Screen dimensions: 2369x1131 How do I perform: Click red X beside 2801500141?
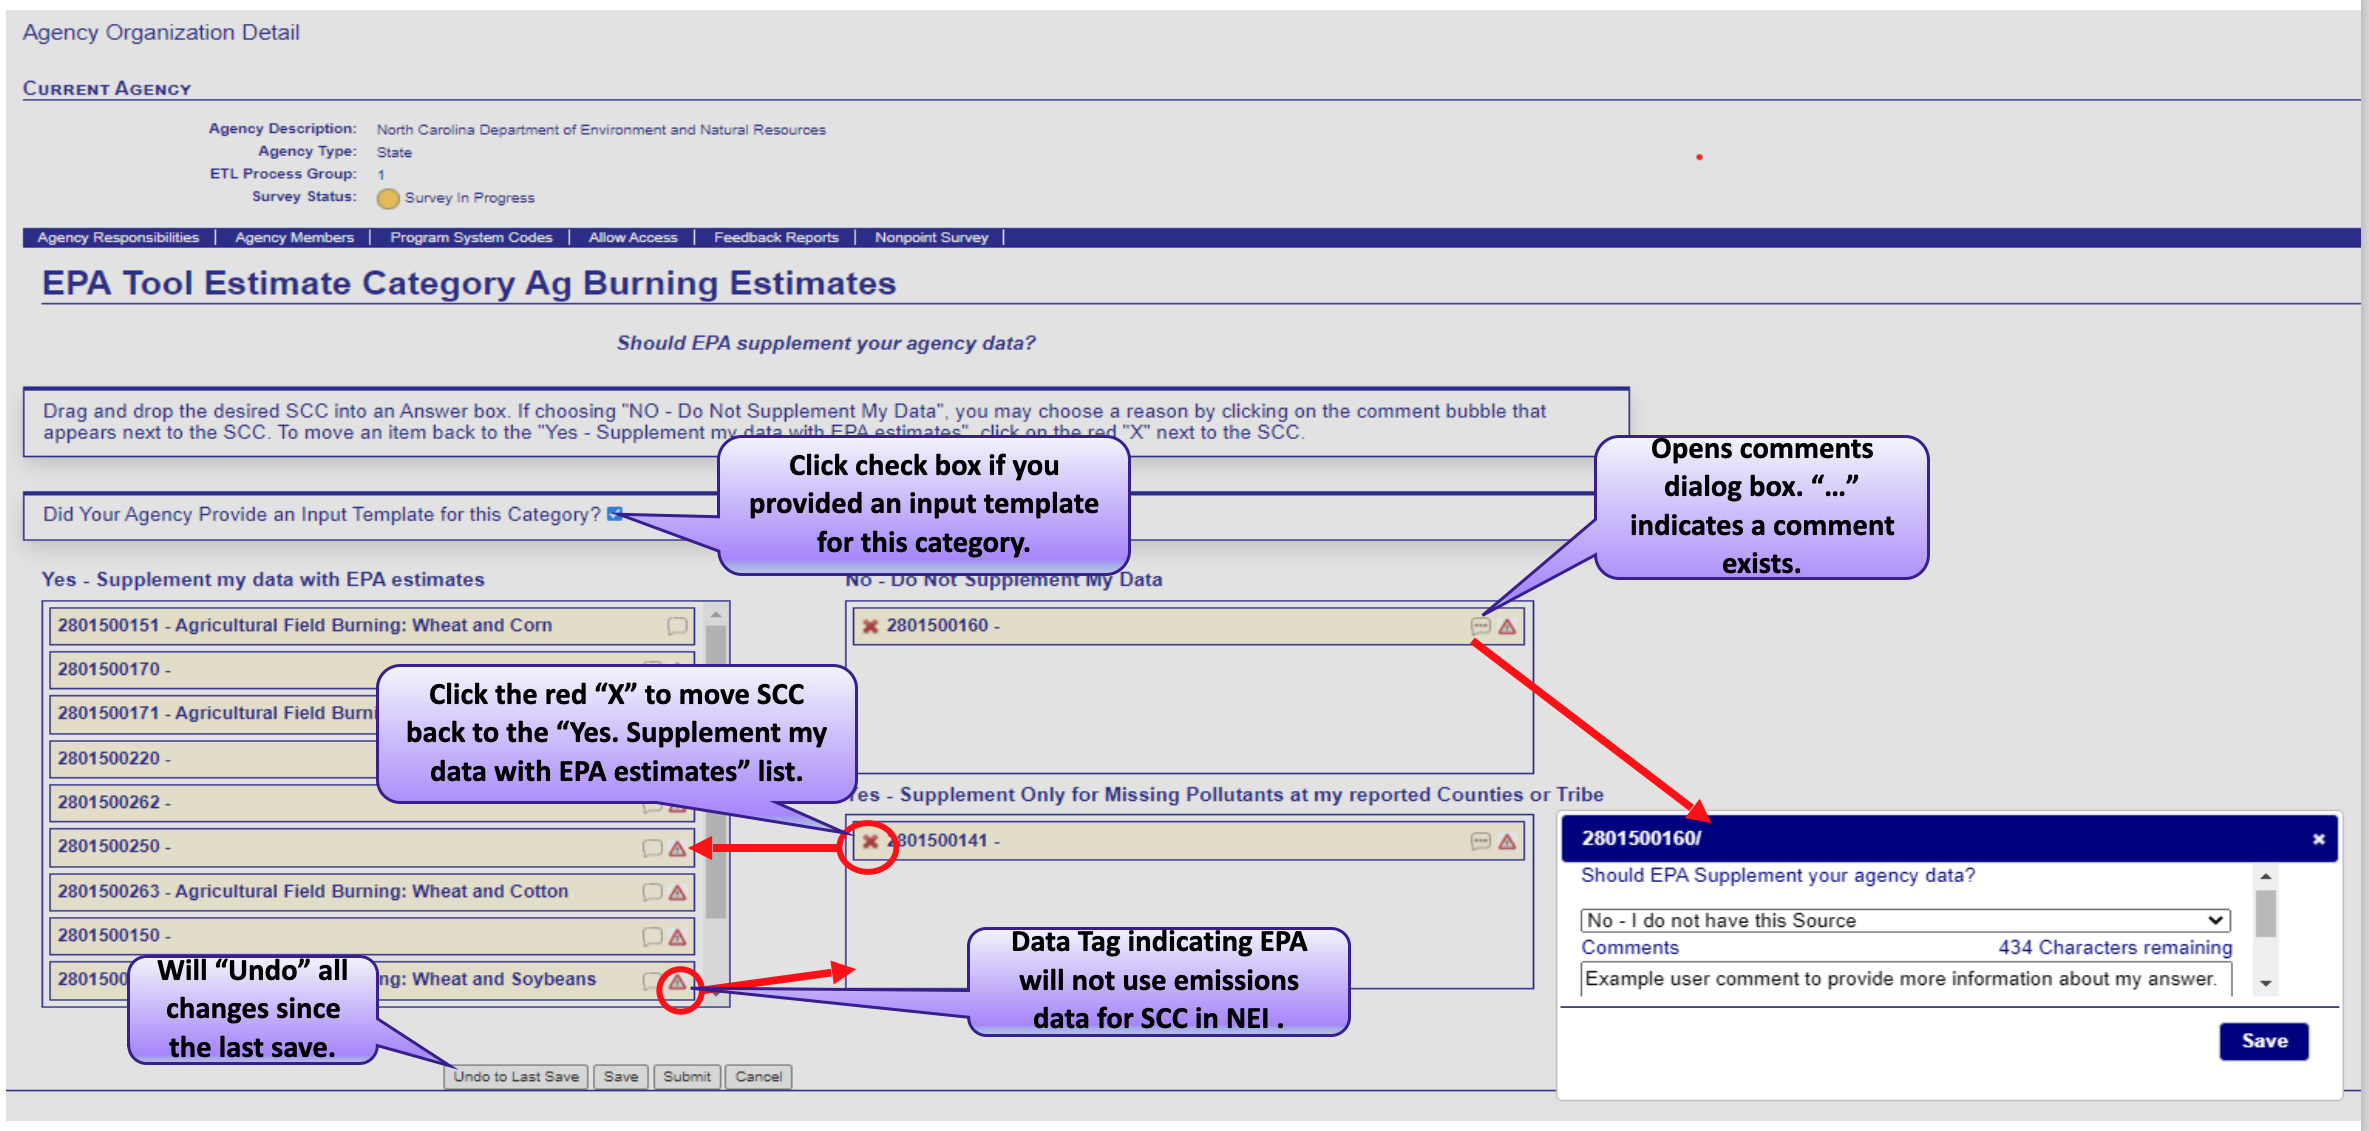point(870,841)
